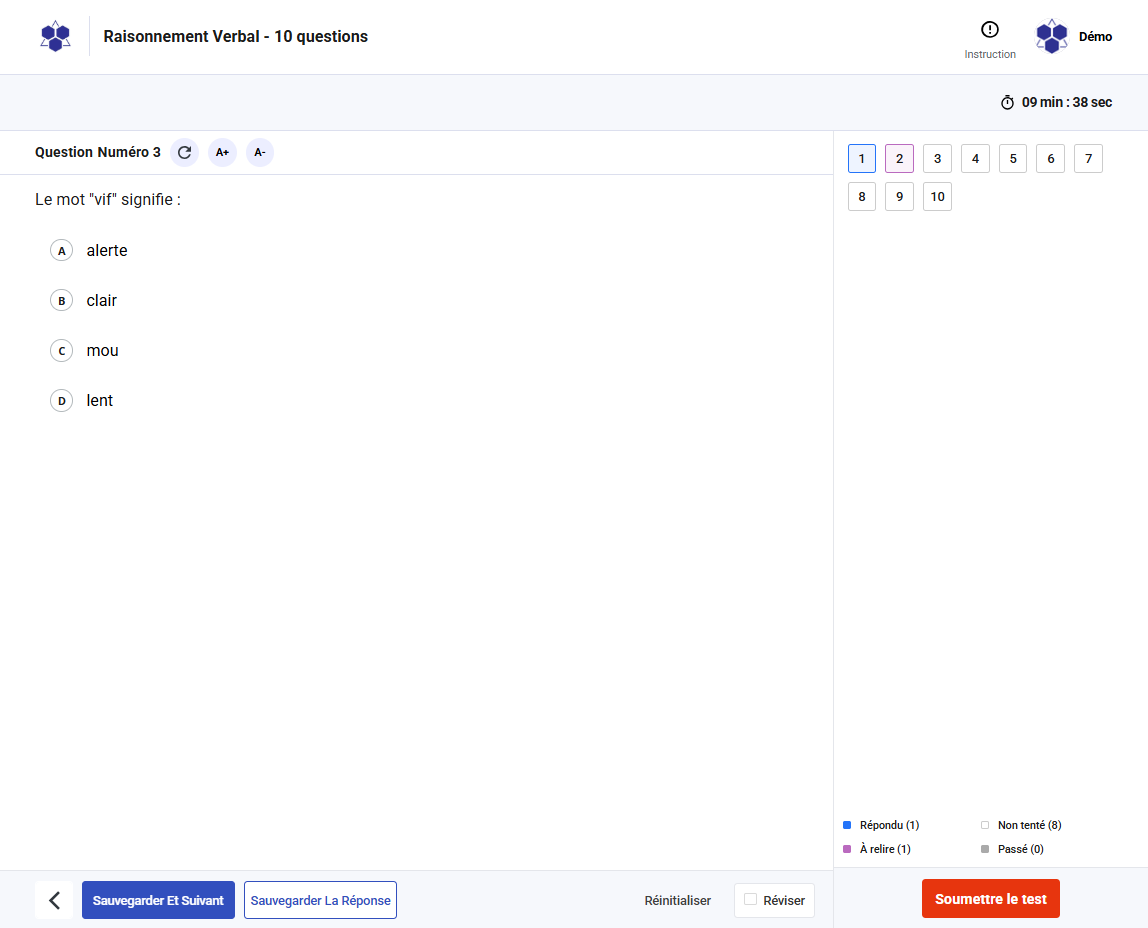Choose option B "clair"

[62, 301]
